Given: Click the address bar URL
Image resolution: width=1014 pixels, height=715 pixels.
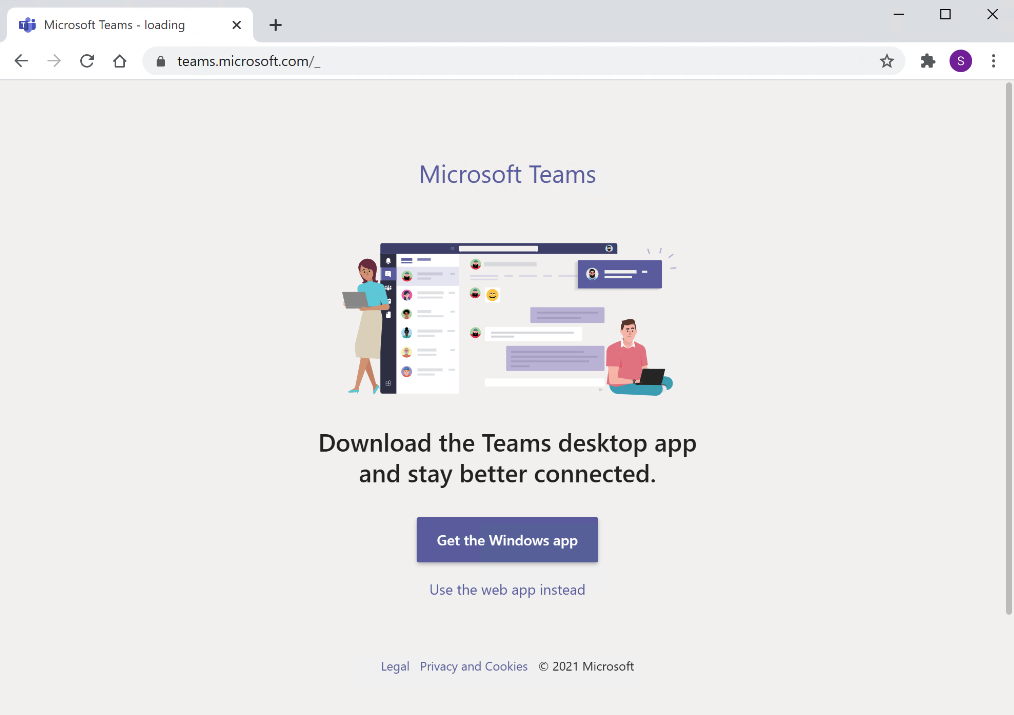Looking at the screenshot, I should click(x=248, y=61).
